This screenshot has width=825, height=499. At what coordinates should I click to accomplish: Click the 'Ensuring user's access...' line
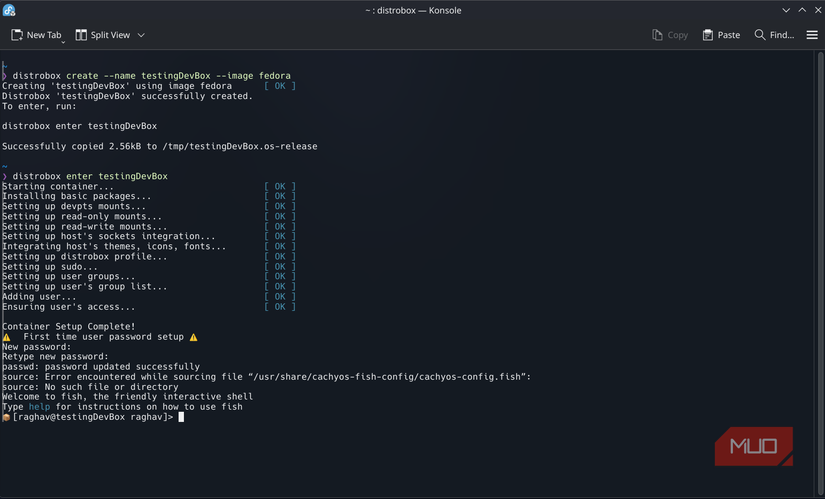point(68,307)
